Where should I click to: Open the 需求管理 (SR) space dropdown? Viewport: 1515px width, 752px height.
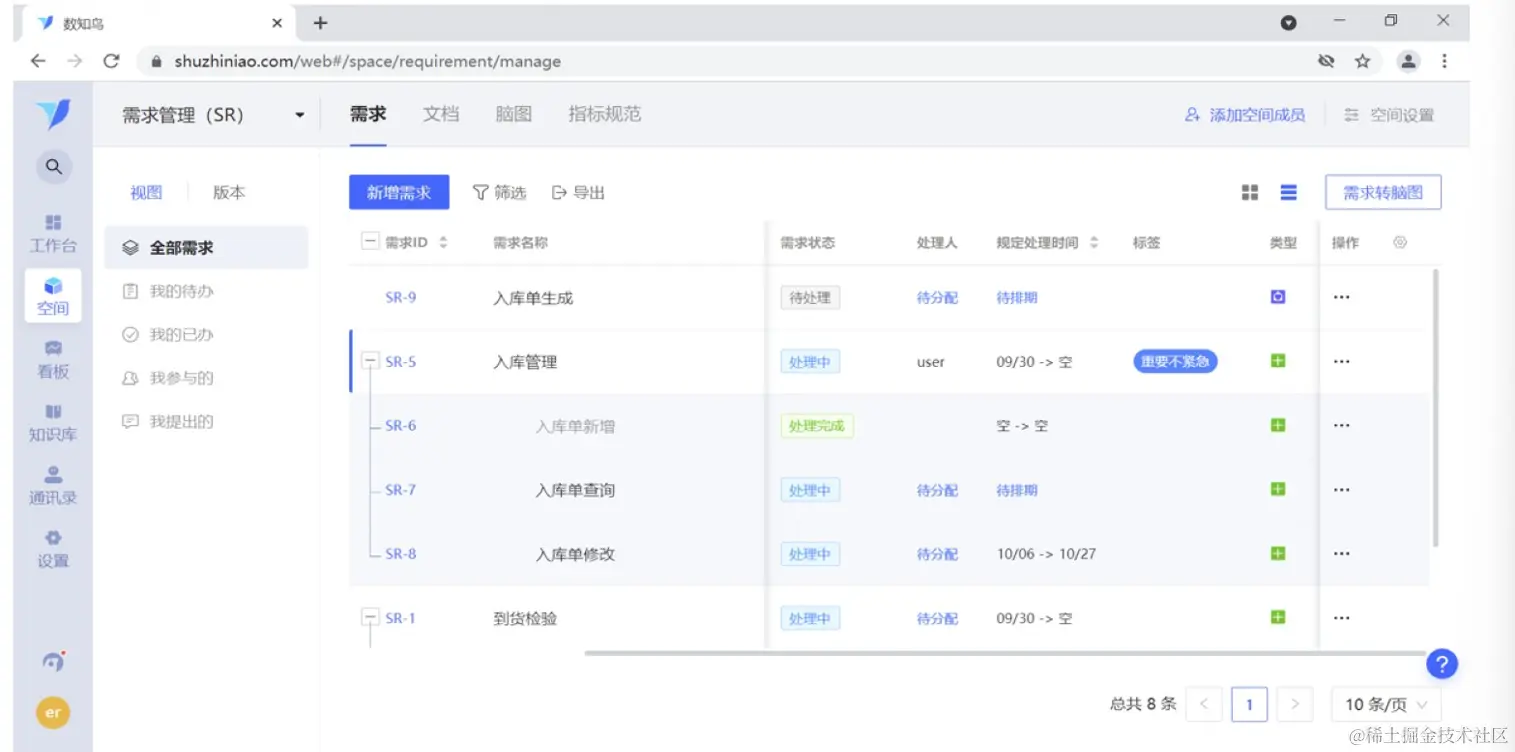click(x=213, y=115)
